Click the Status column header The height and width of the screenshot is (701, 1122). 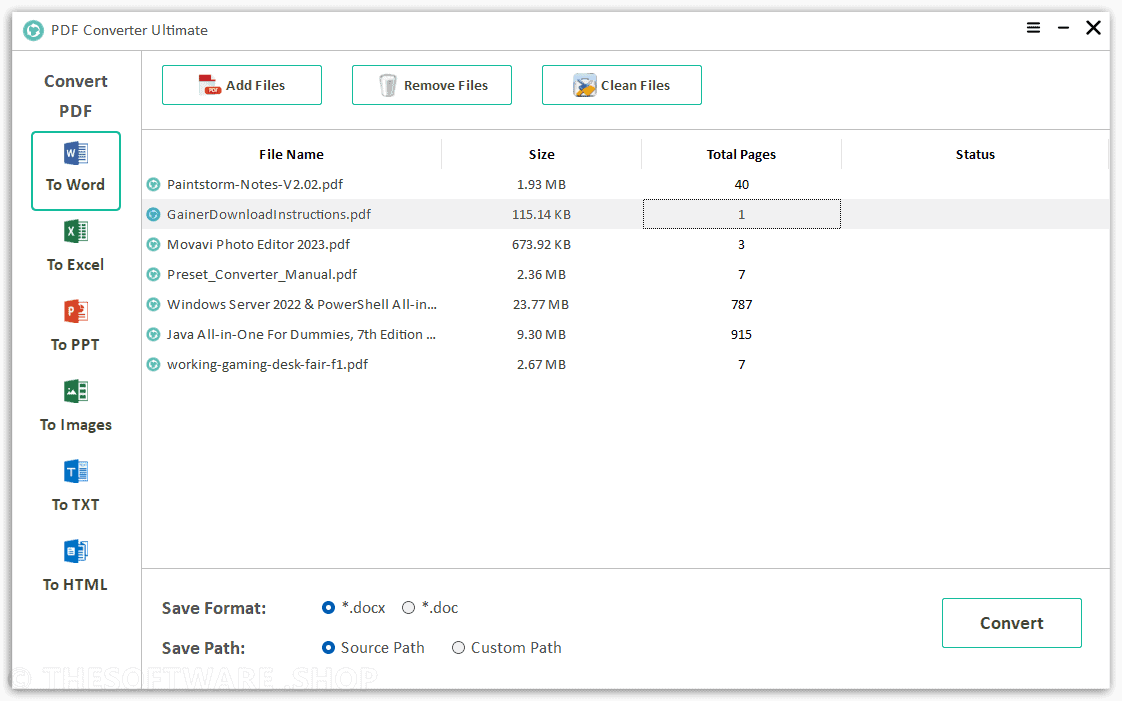coord(975,155)
